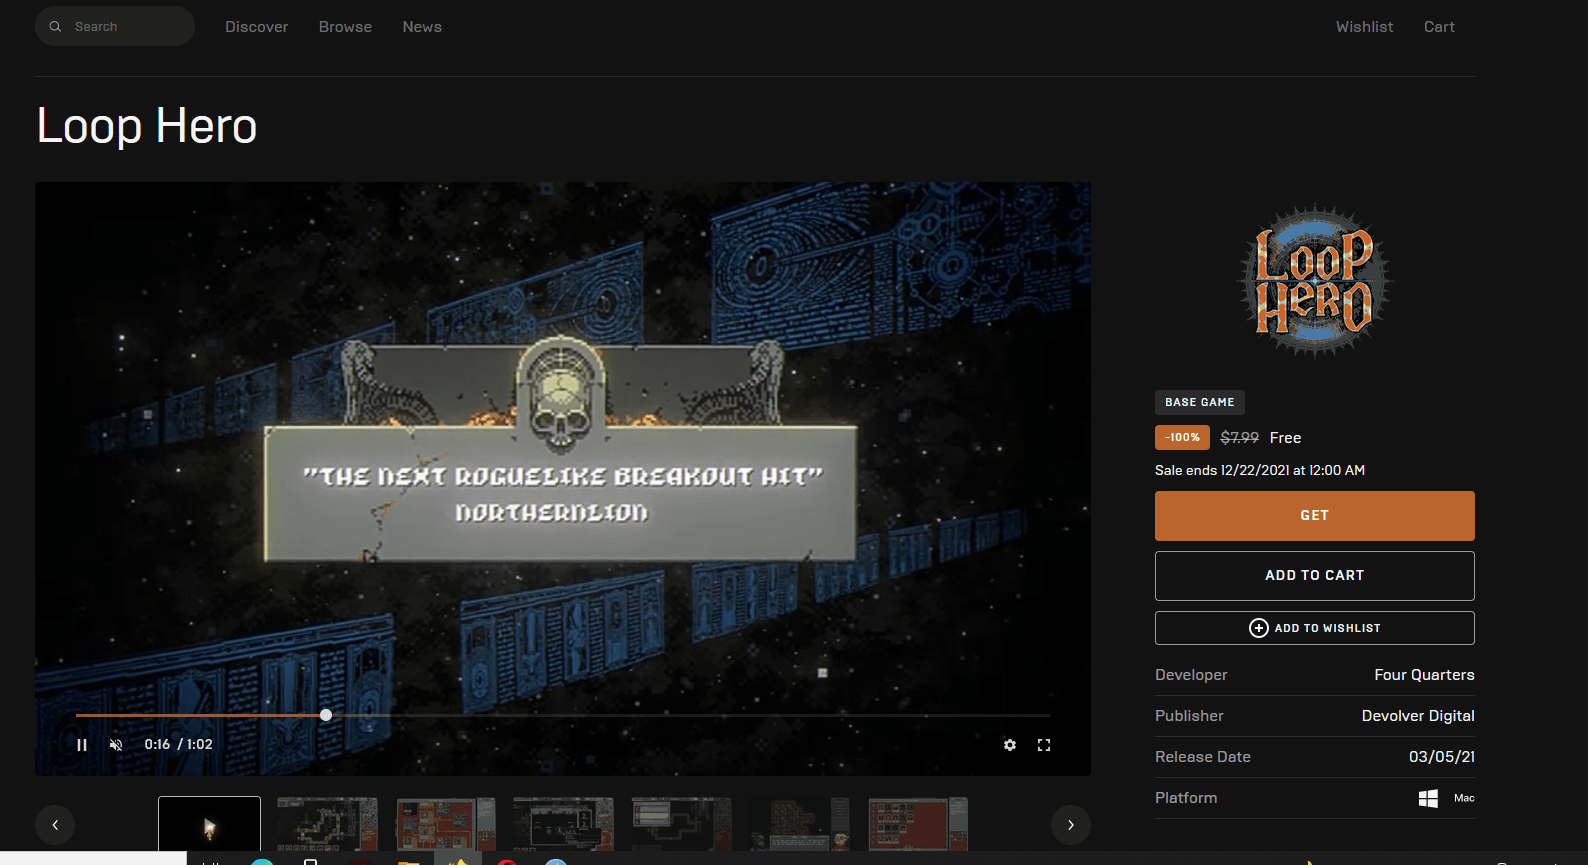Click the Loop Hero logo image
The height and width of the screenshot is (865, 1588).
1314,281
